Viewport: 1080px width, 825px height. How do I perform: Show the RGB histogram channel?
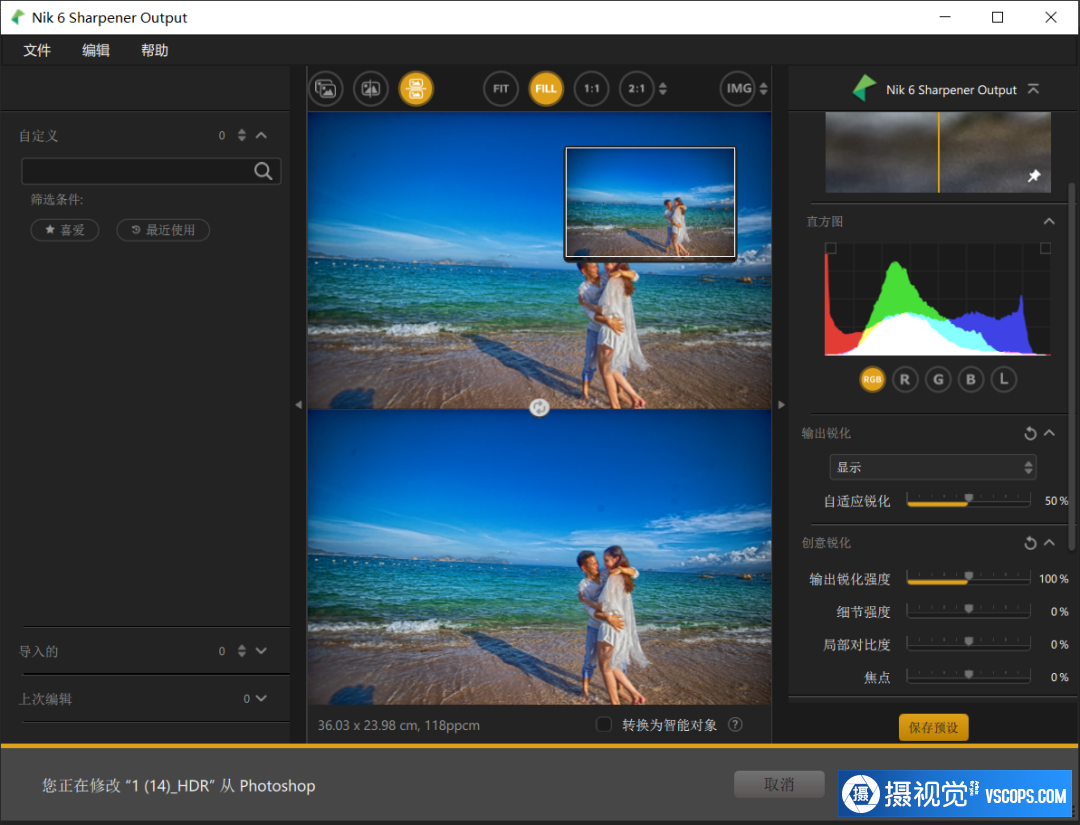pyautogui.click(x=872, y=379)
